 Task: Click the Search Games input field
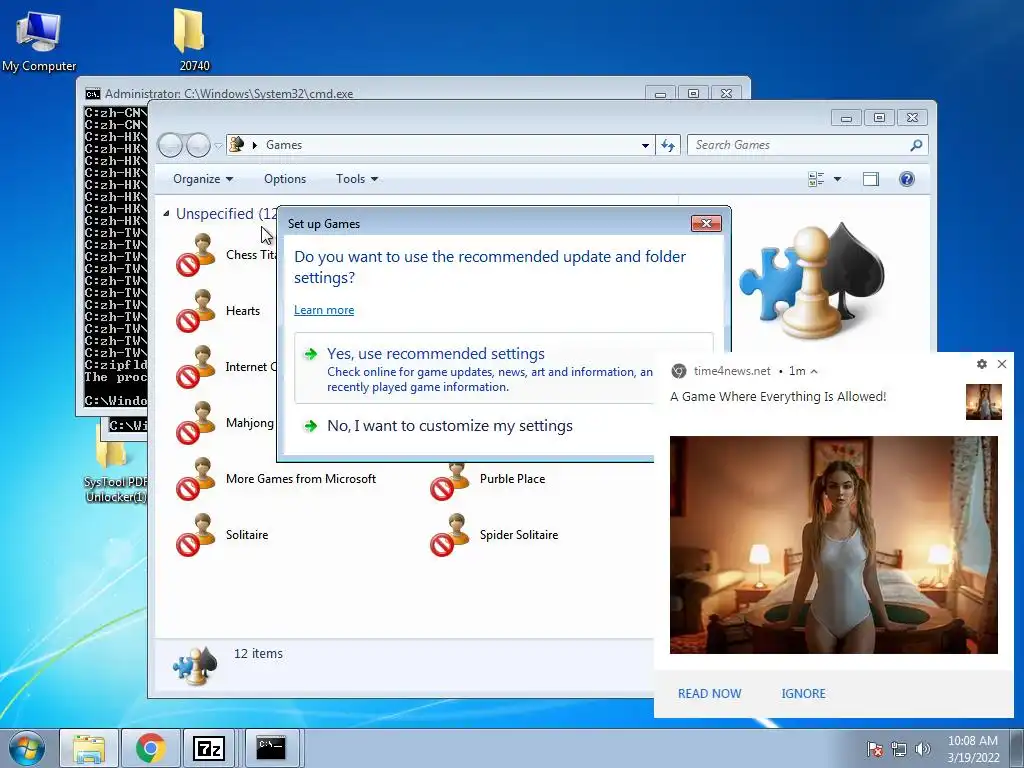[x=800, y=145]
